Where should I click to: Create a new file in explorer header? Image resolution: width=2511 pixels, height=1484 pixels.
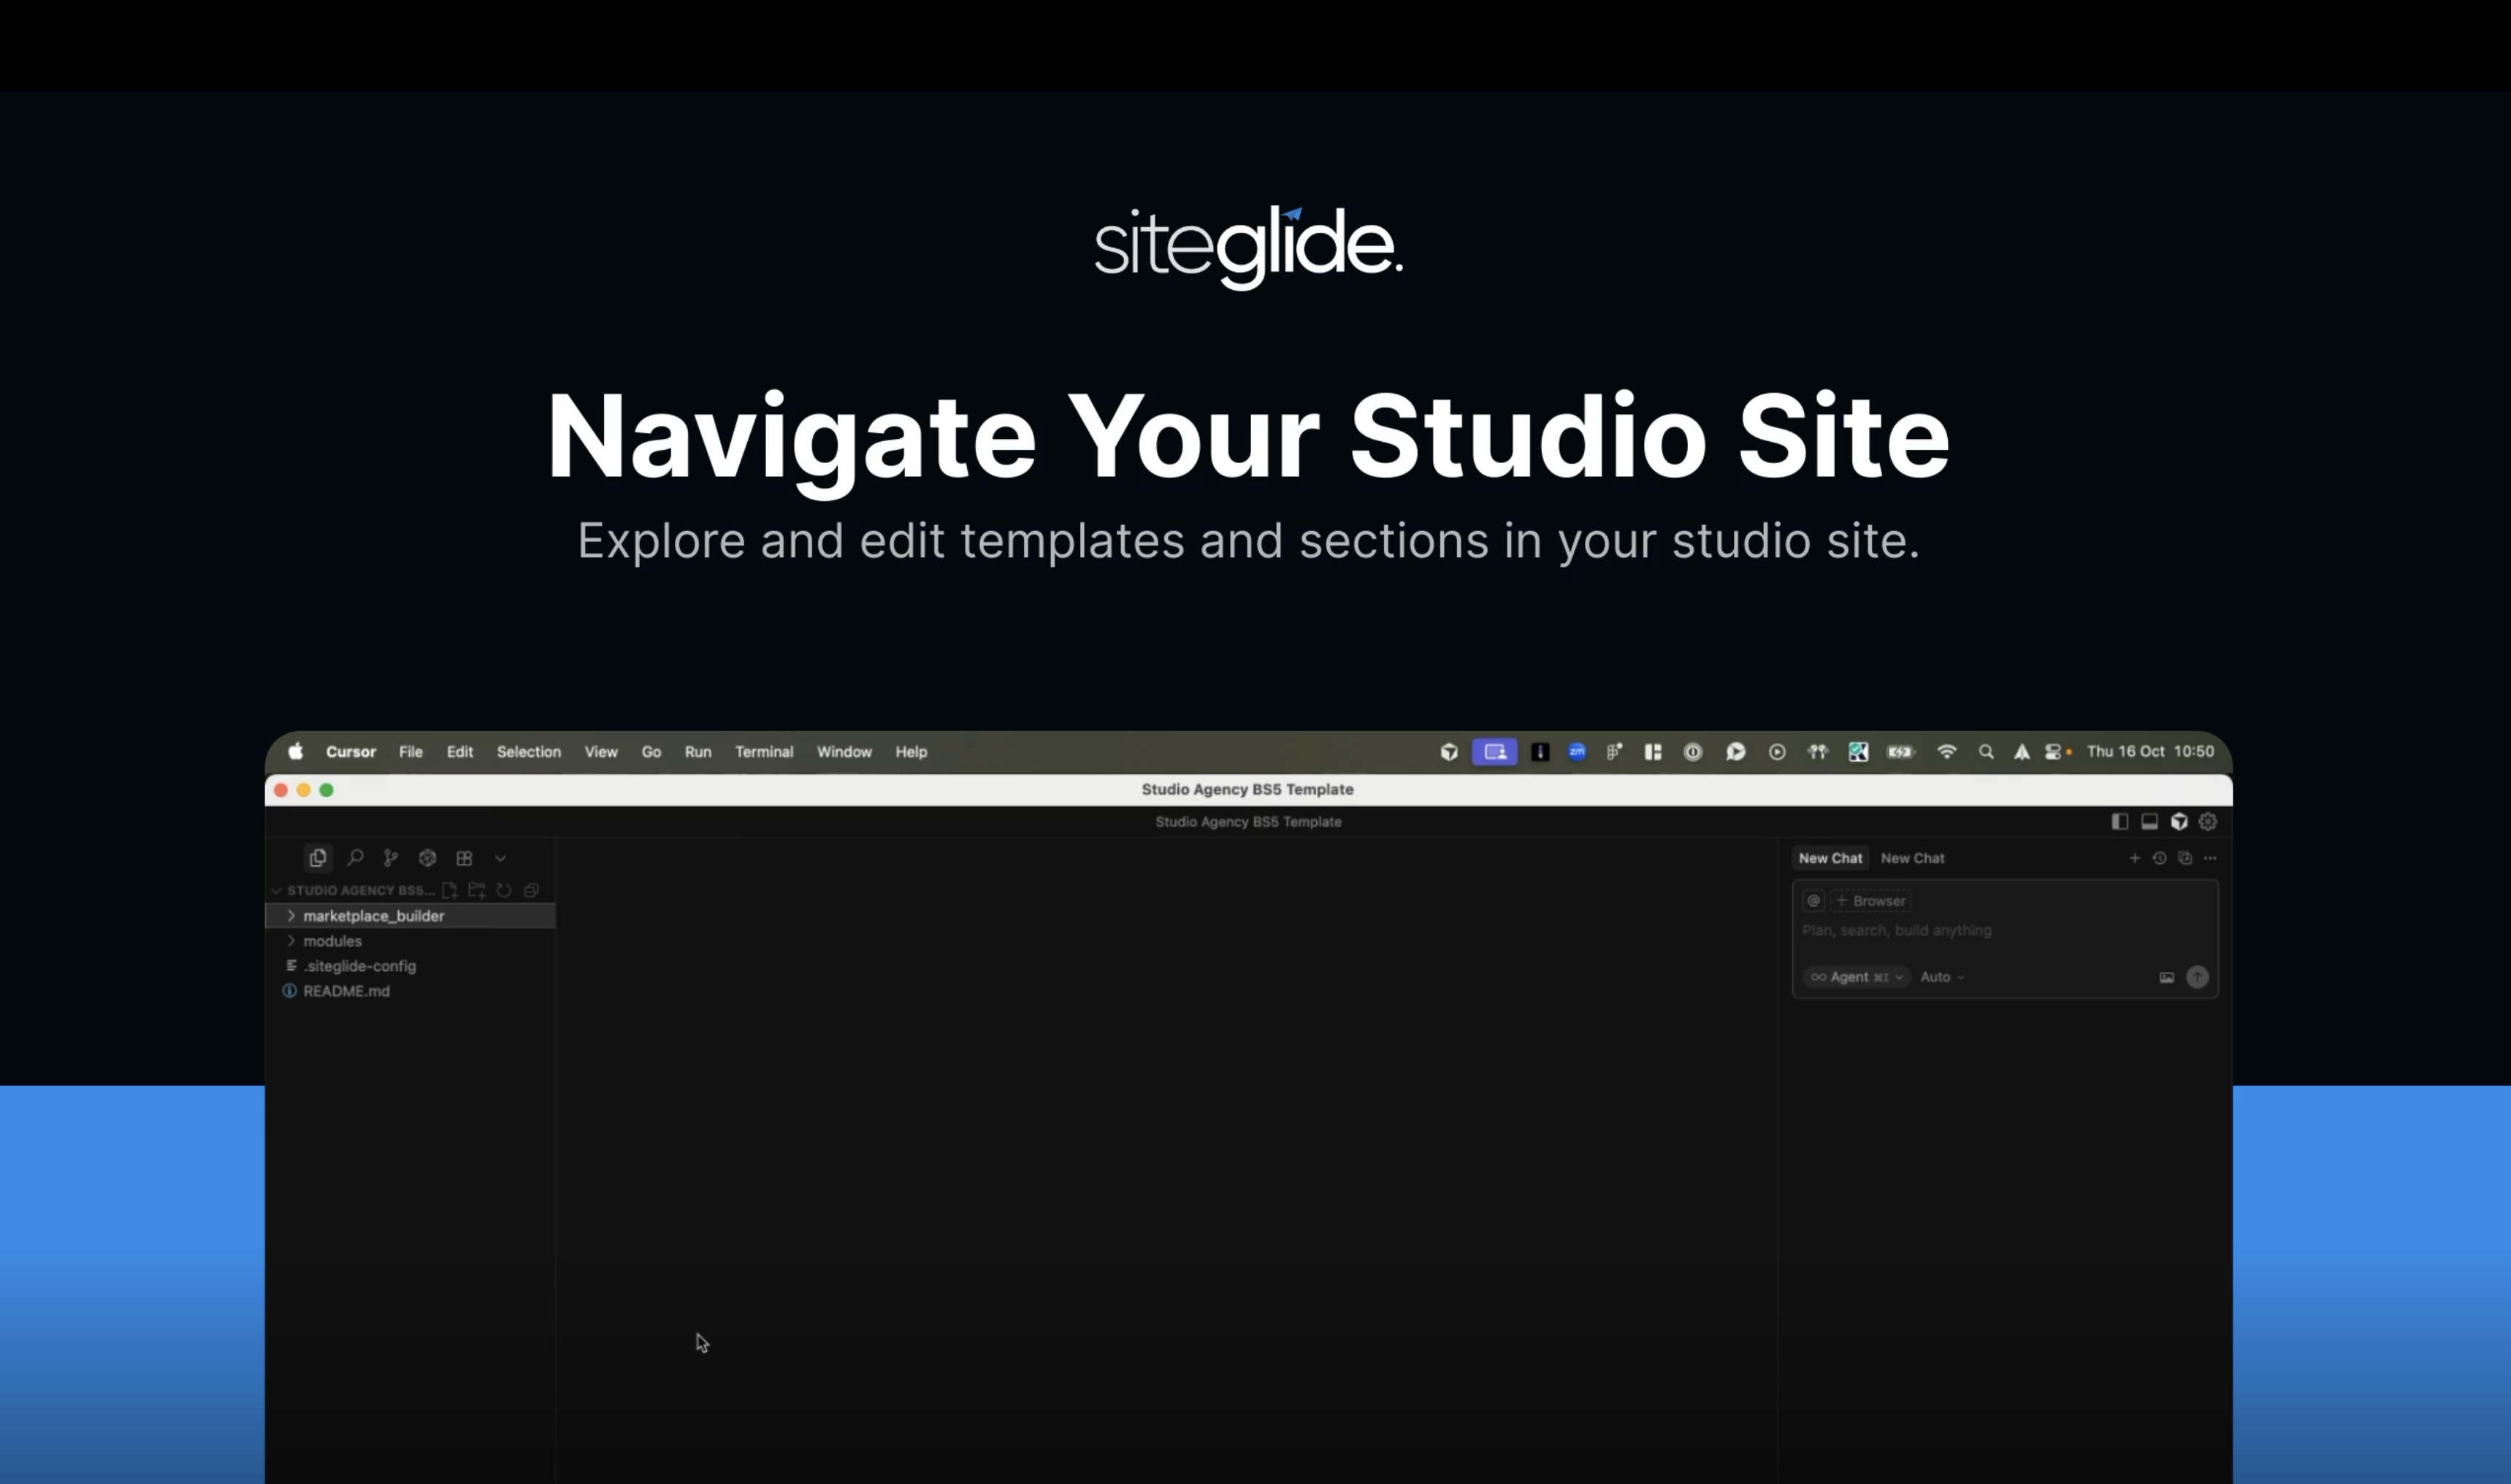(x=450, y=890)
